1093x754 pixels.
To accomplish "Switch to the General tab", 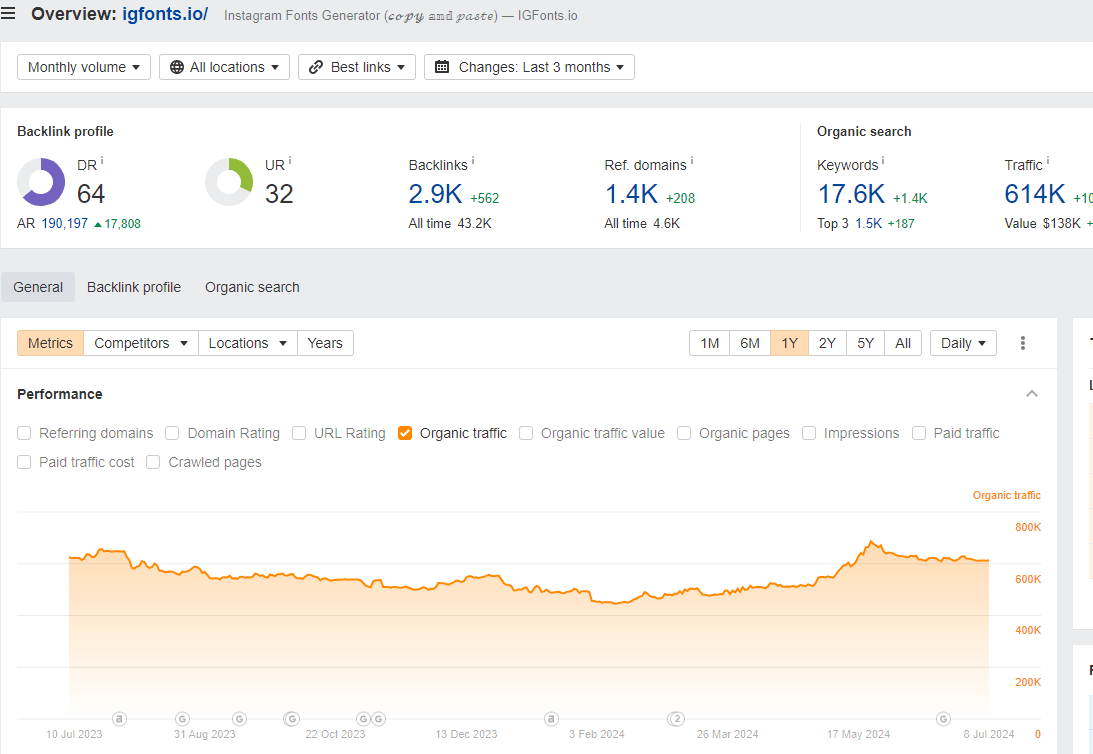I will coord(38,287).
